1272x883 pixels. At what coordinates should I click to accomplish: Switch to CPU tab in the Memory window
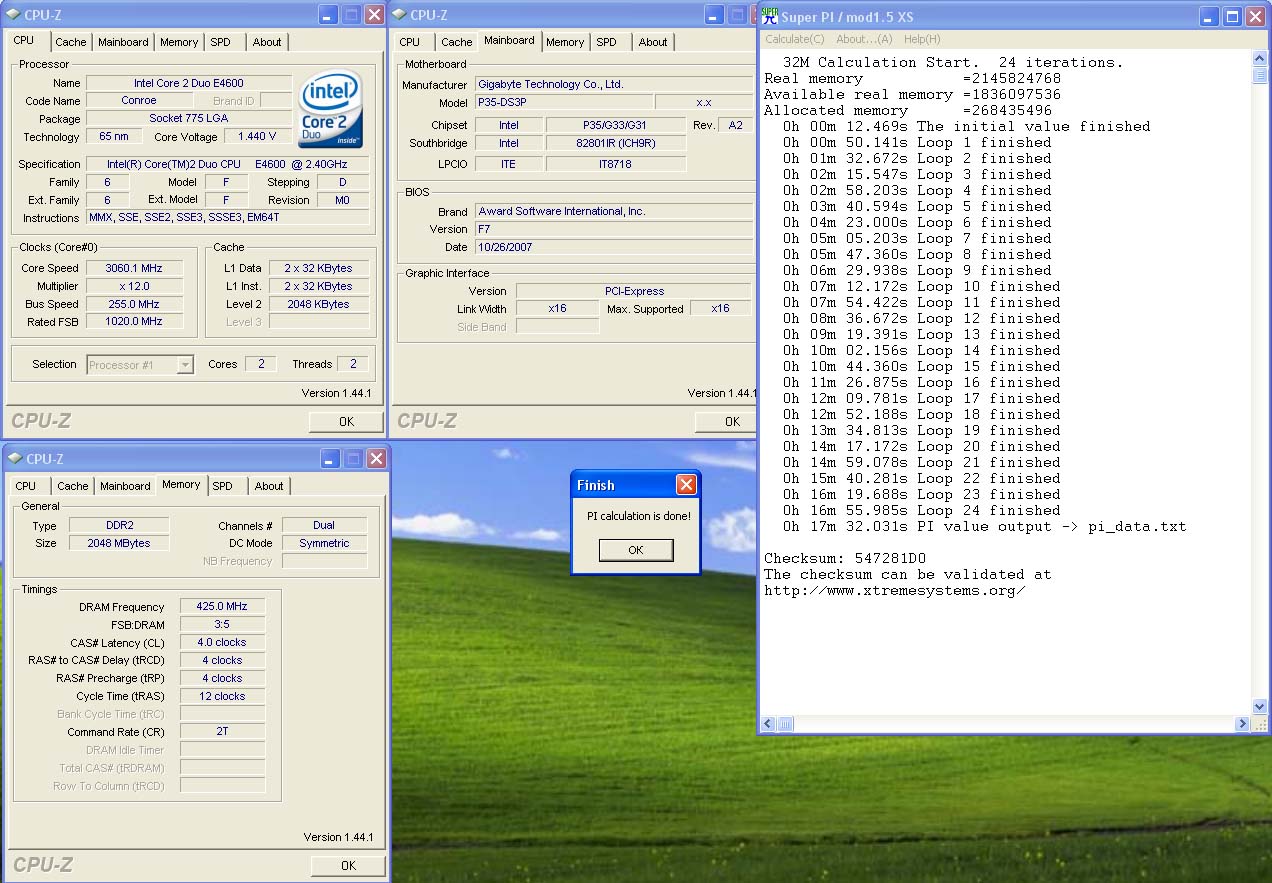(x=26, y=486)
